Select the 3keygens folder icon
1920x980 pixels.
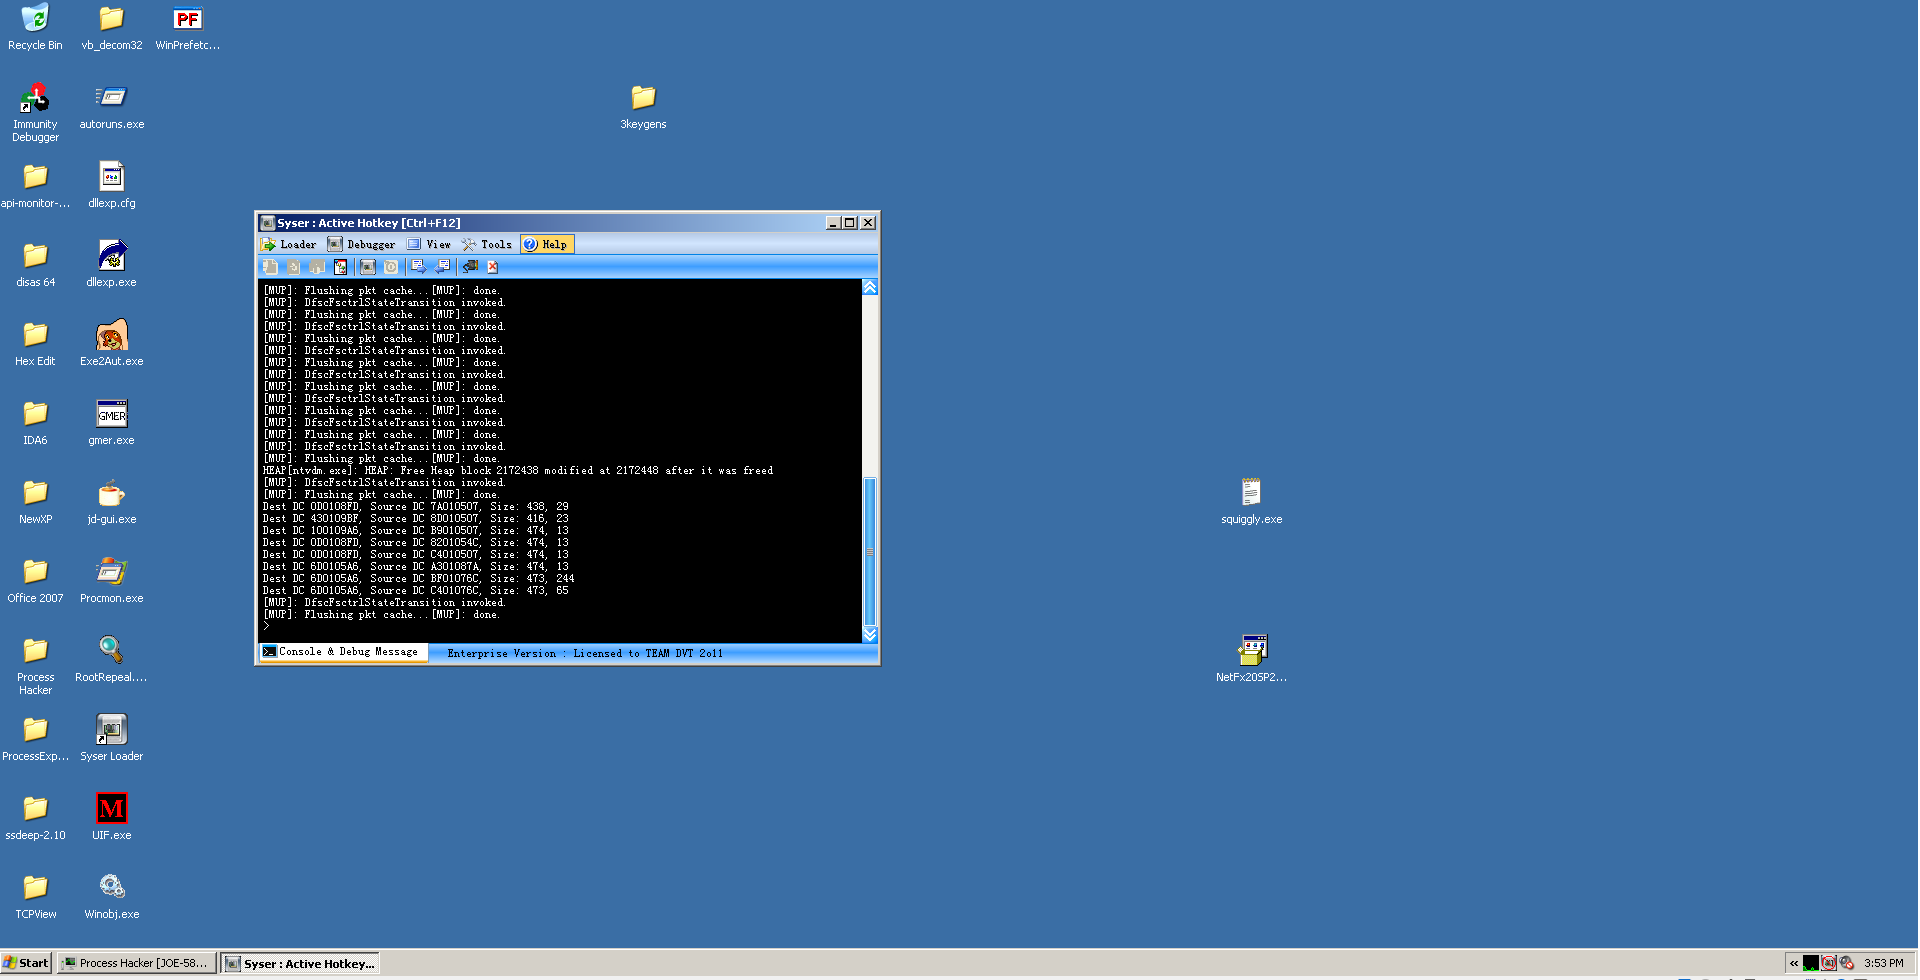coord(643,107)
